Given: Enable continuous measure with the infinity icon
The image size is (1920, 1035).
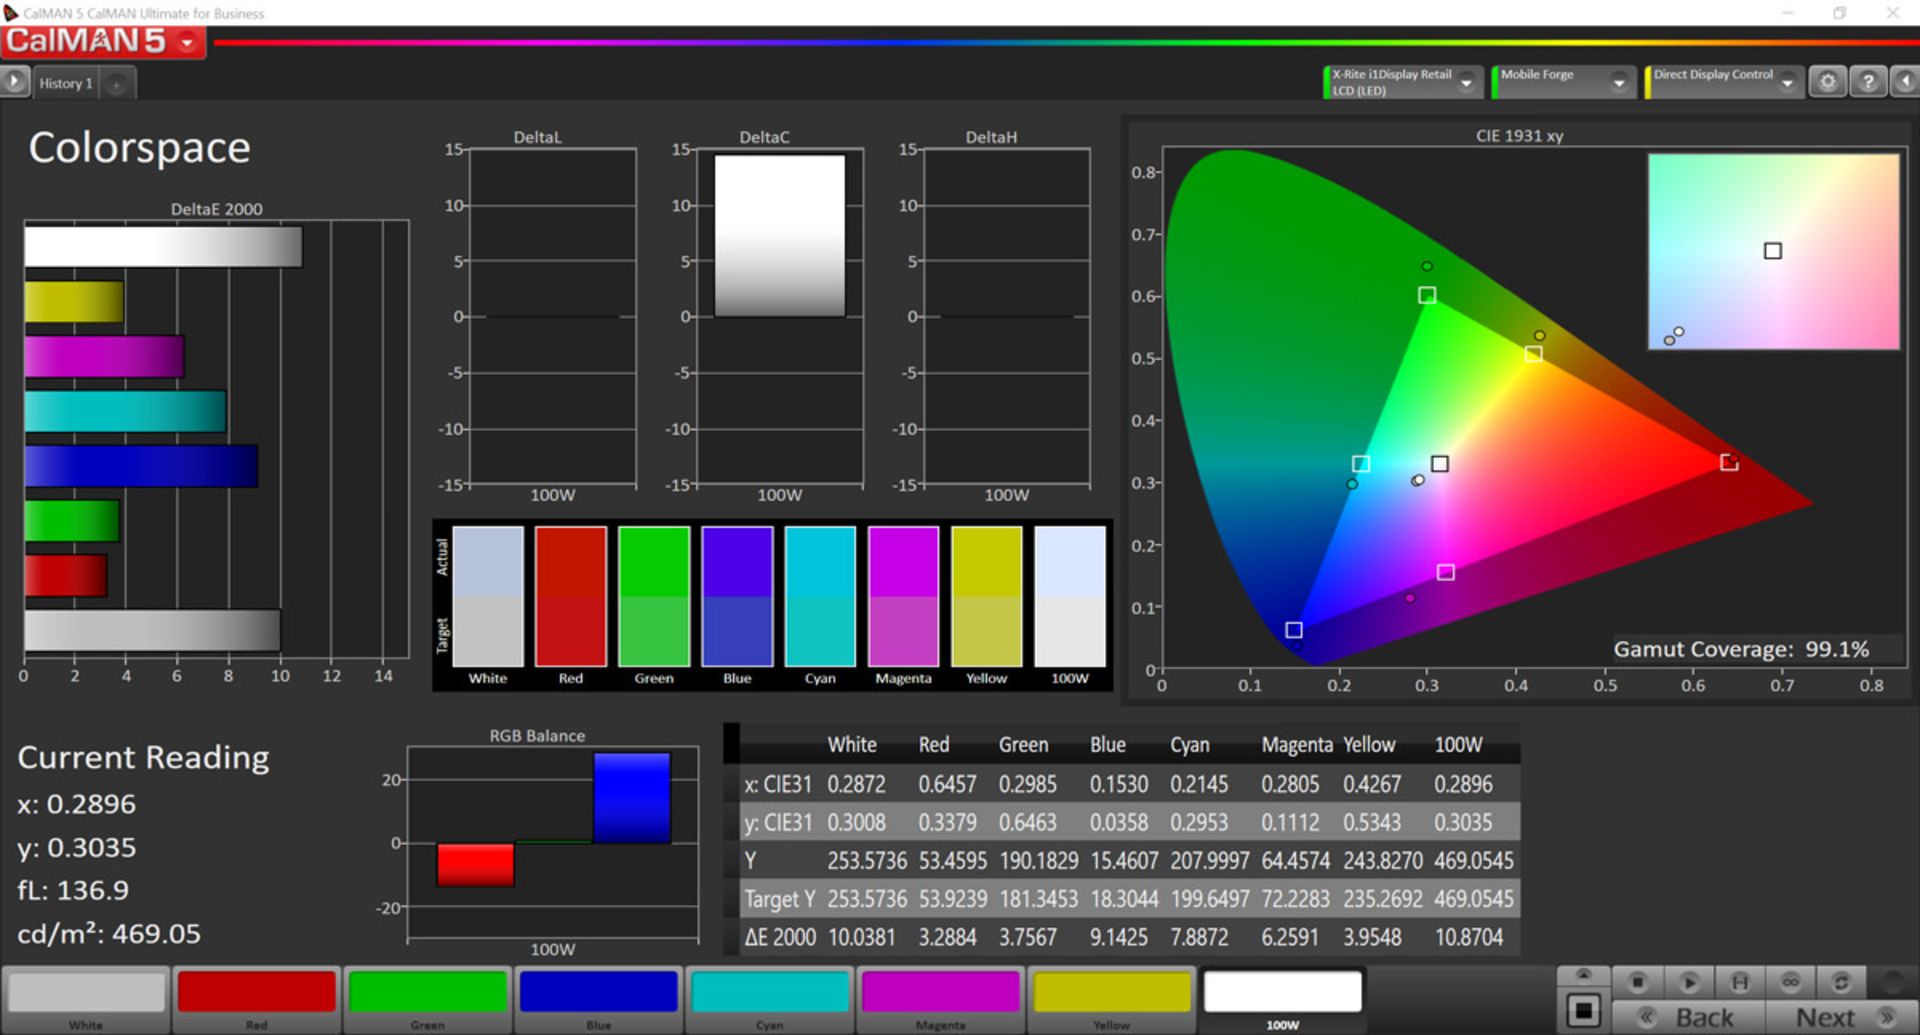Looking at the screenshot, I should [1793, 982].
